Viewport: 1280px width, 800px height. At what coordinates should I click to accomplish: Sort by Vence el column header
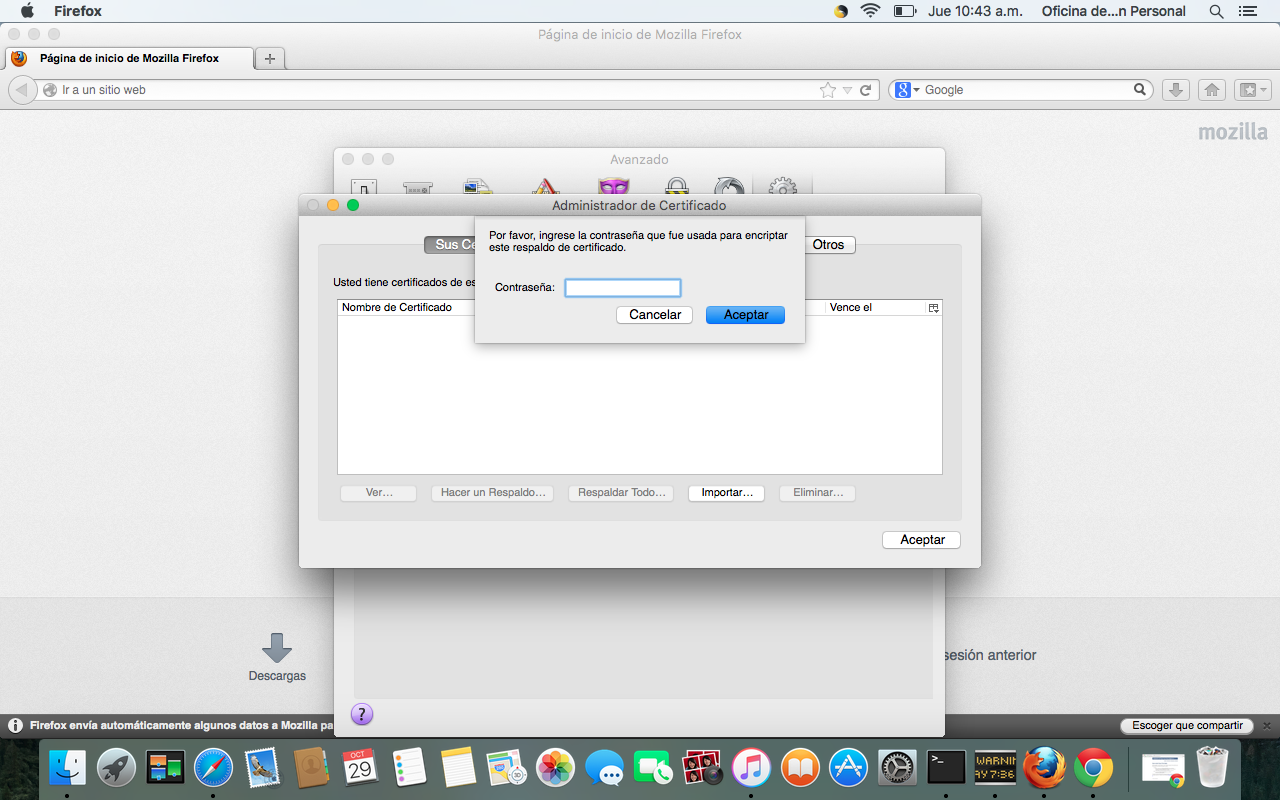[x=877, y=308]
